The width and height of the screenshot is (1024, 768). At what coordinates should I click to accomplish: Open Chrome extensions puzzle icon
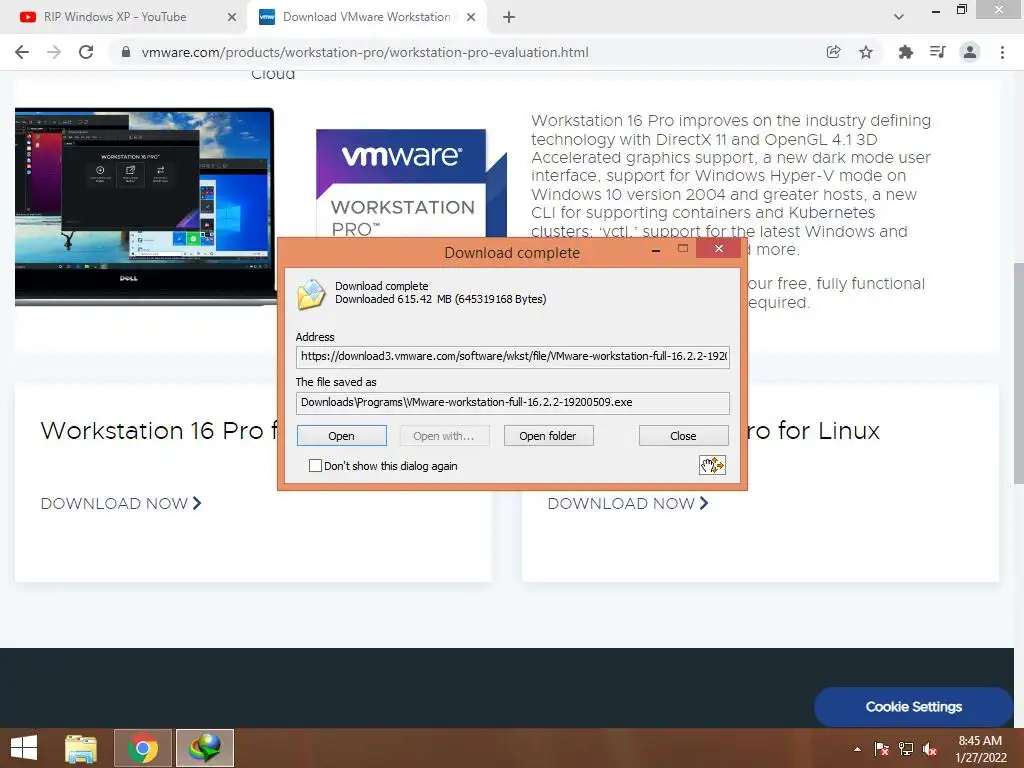click(905, 52)
